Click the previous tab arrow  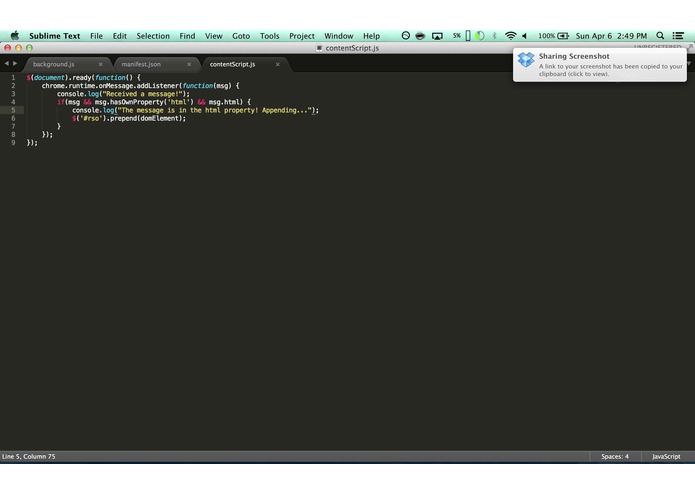coord(7,63)
